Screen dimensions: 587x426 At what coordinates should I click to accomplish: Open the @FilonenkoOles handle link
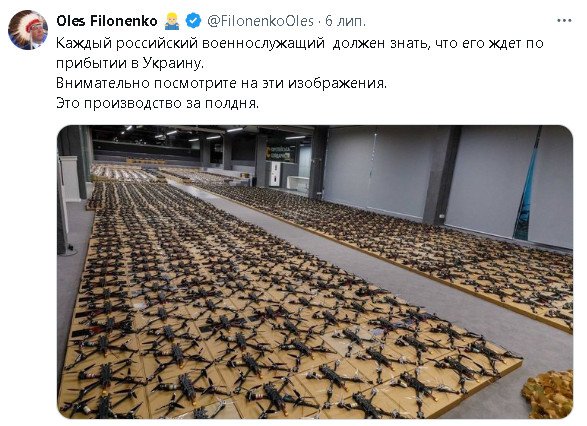click(x=261, y=21)
